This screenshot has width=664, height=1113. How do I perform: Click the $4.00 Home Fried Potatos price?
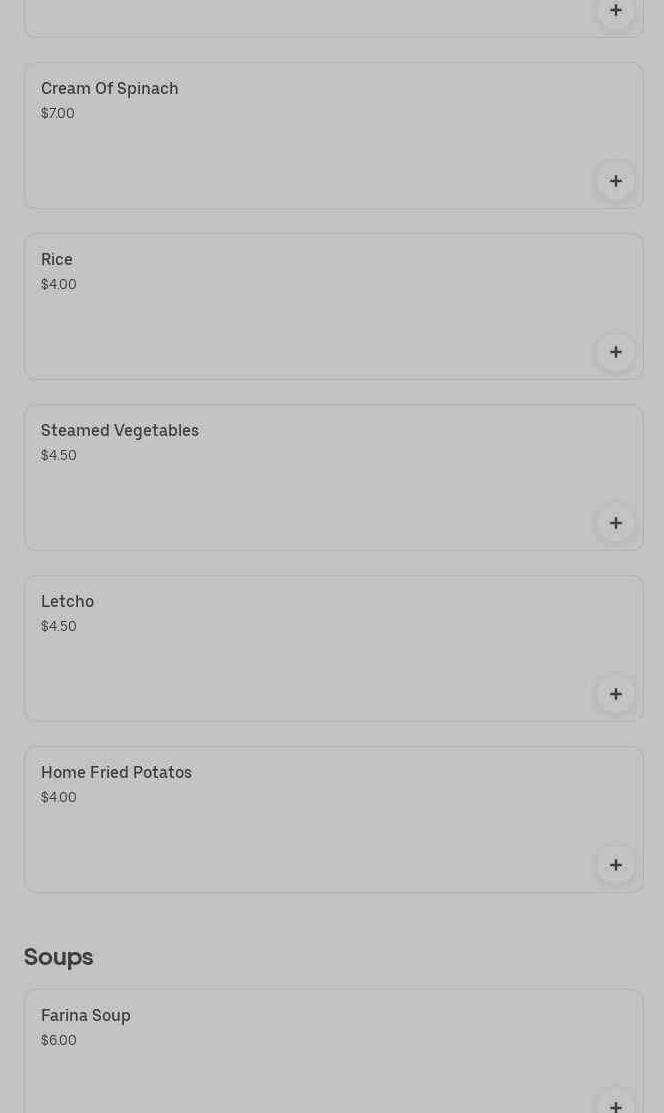(59, 797)
